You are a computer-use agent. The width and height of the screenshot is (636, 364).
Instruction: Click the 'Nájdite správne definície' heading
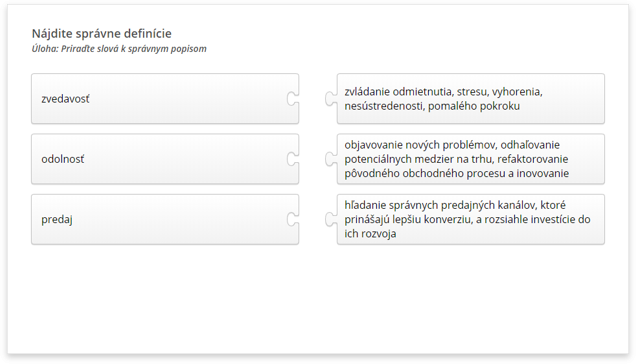102,33
